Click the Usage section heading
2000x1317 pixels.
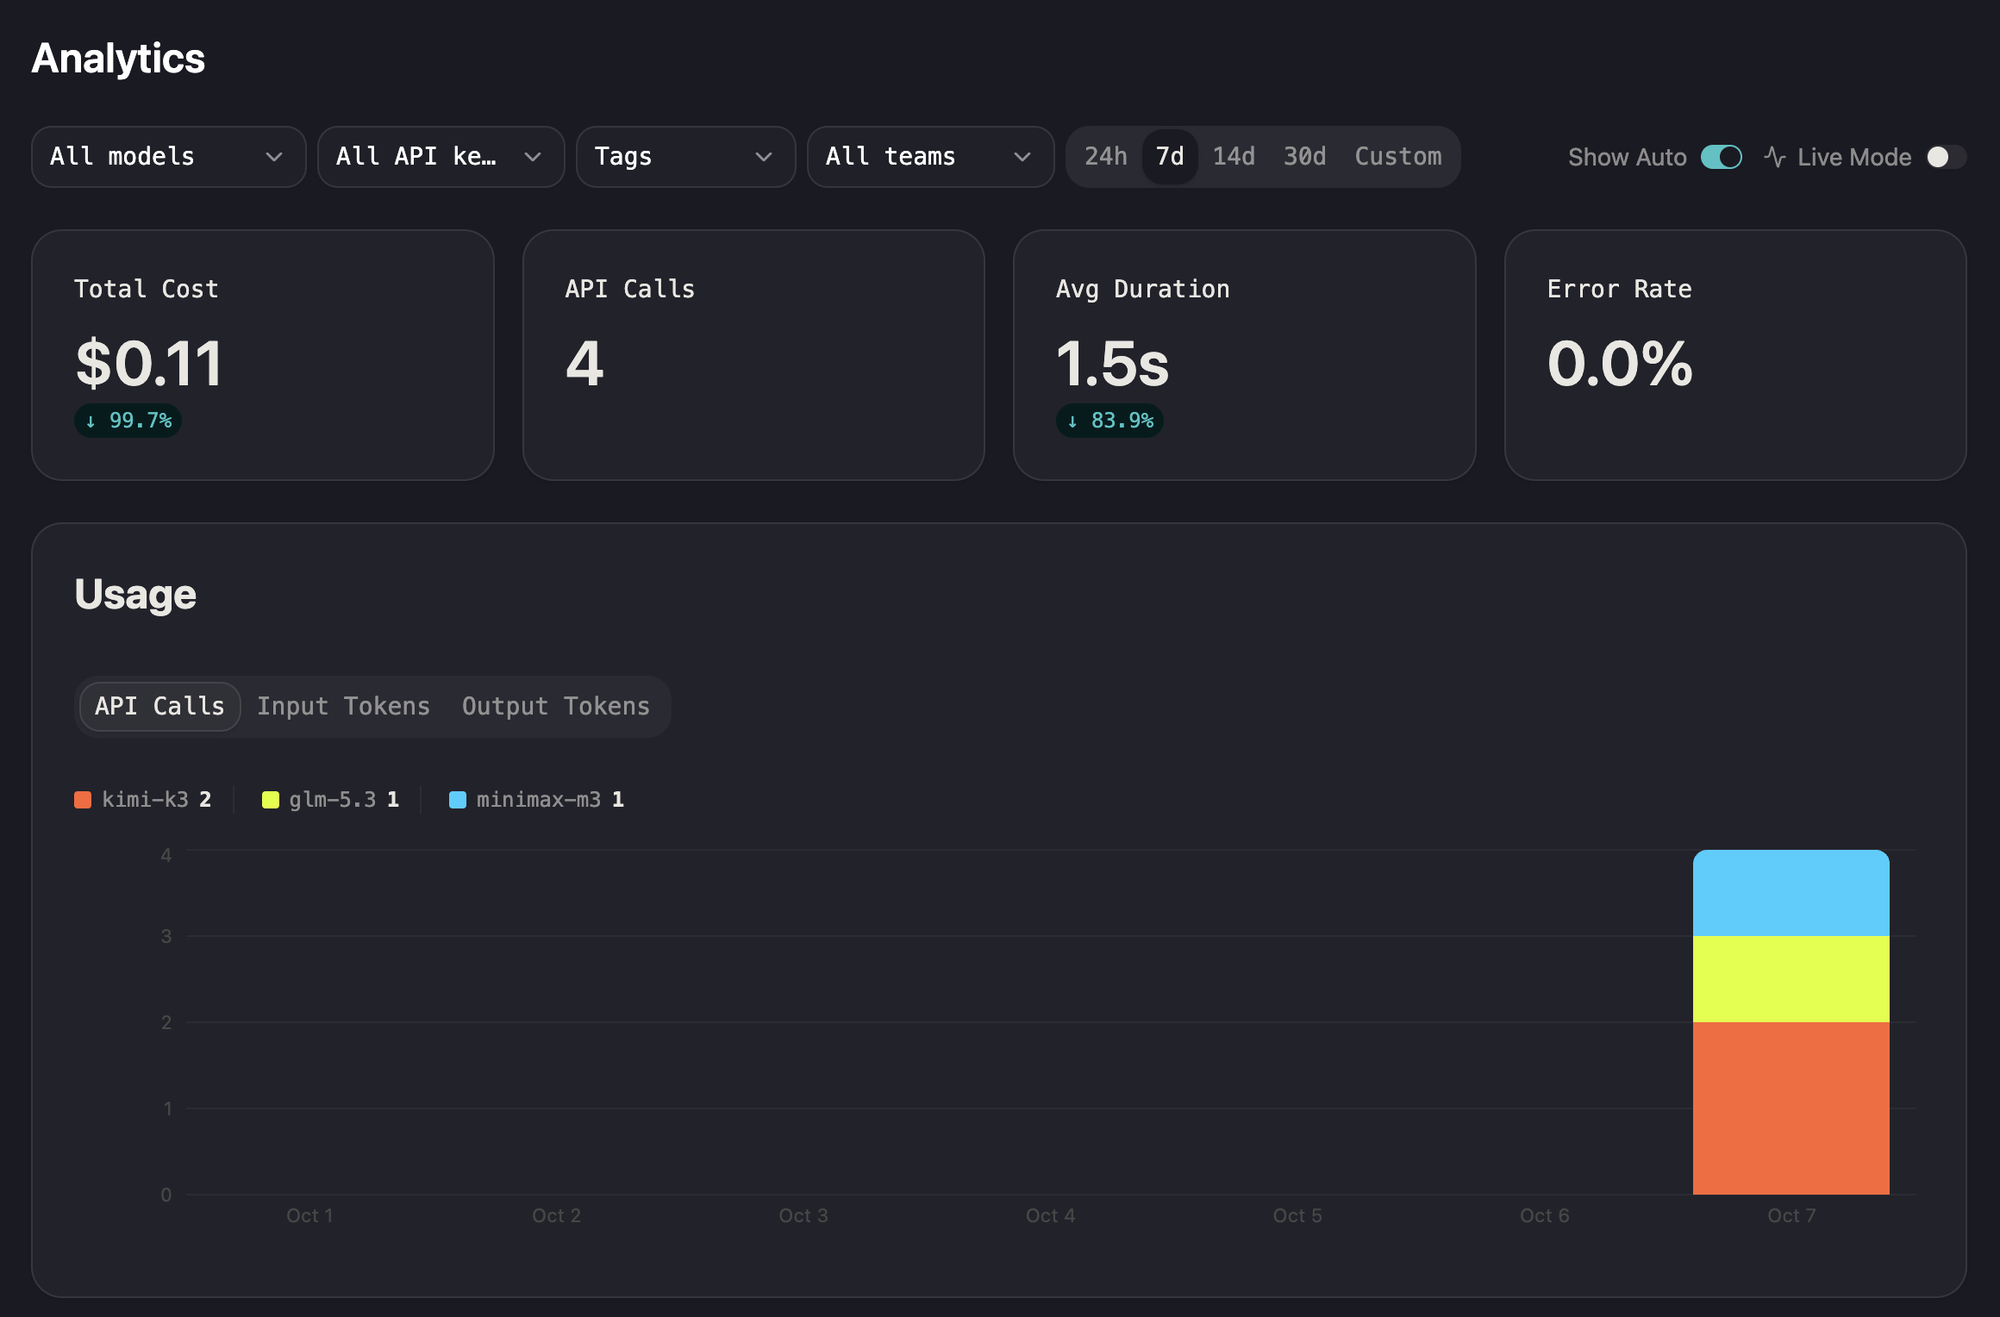135,594
